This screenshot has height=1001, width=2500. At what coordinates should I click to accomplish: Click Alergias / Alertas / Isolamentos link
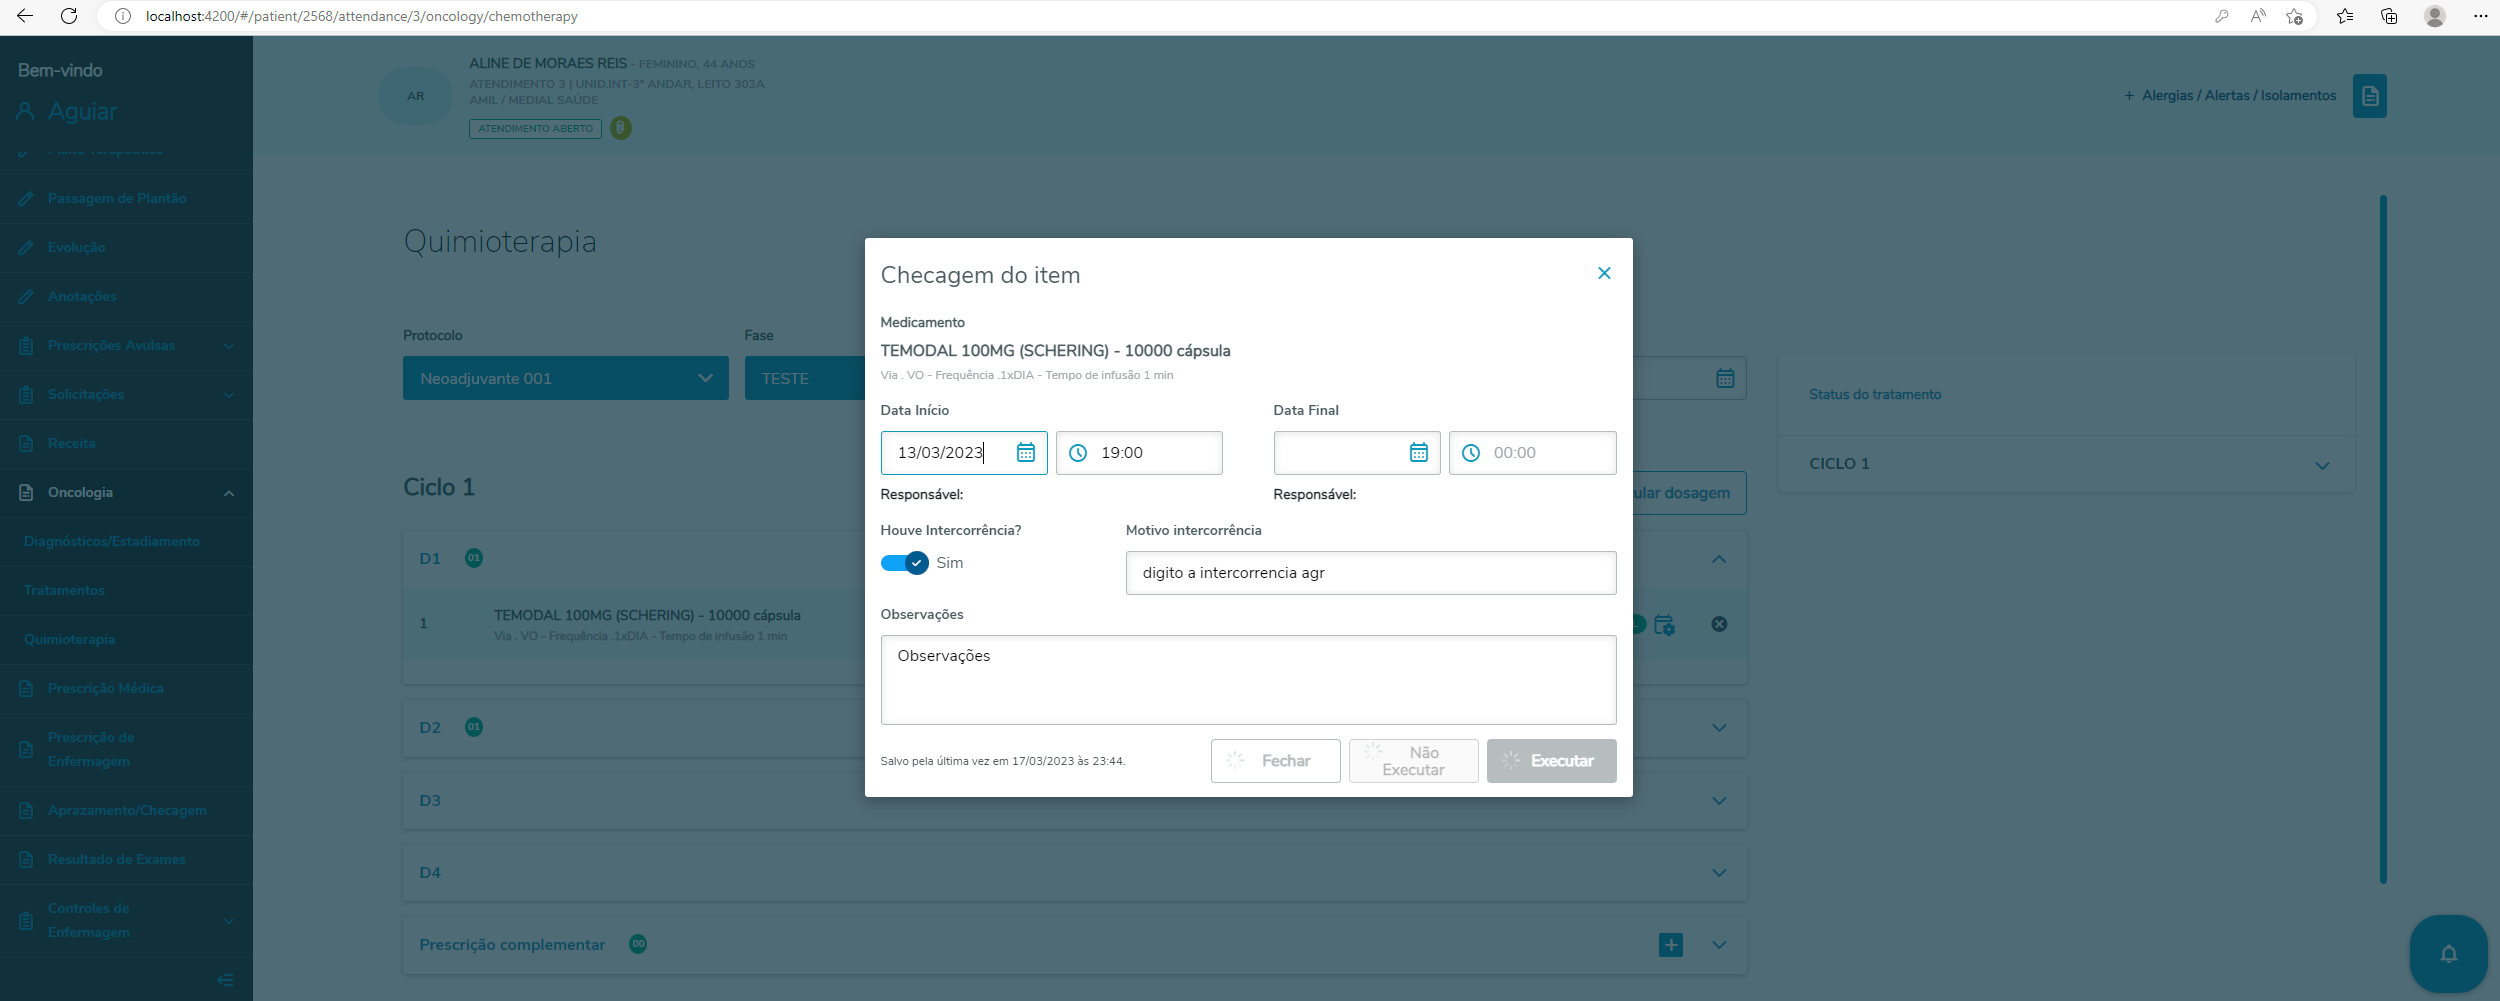pos(2230,96)
